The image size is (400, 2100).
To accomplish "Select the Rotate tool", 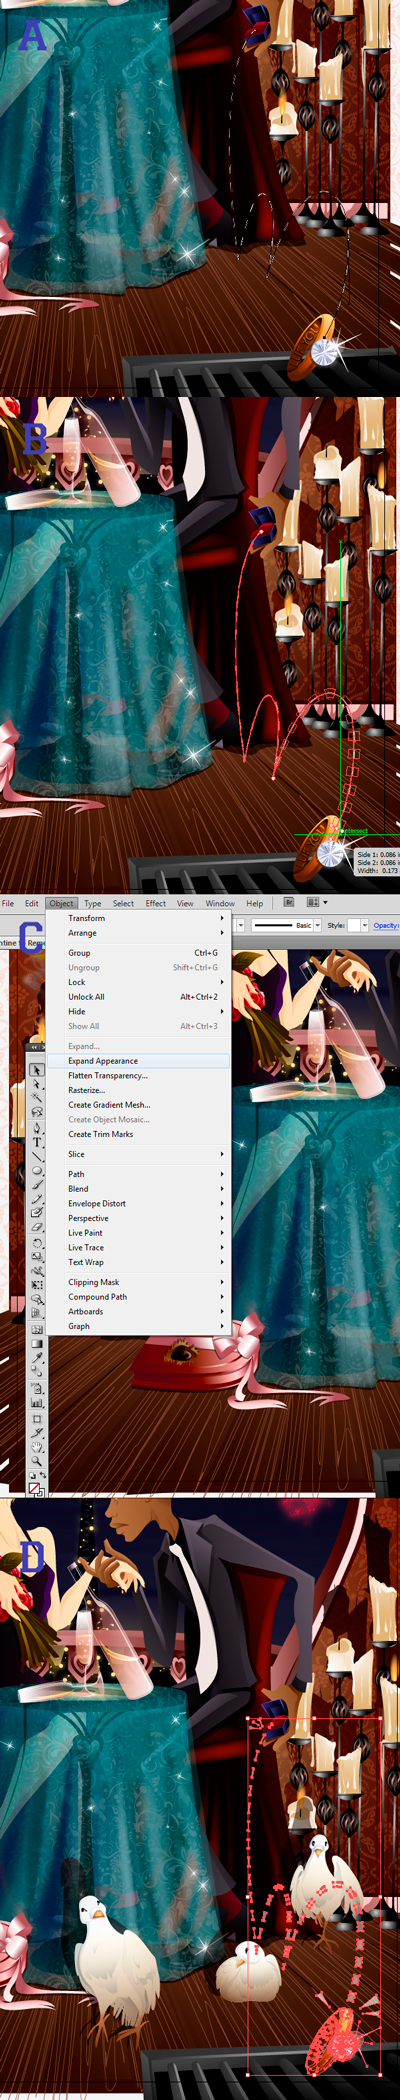I will [37, 1243].
